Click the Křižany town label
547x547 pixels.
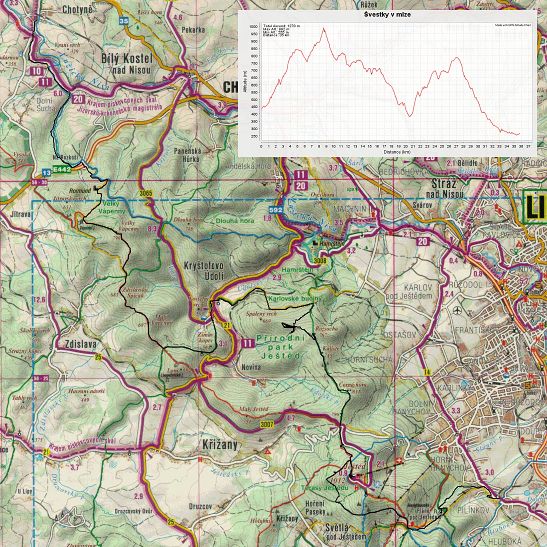click(220, 444)
